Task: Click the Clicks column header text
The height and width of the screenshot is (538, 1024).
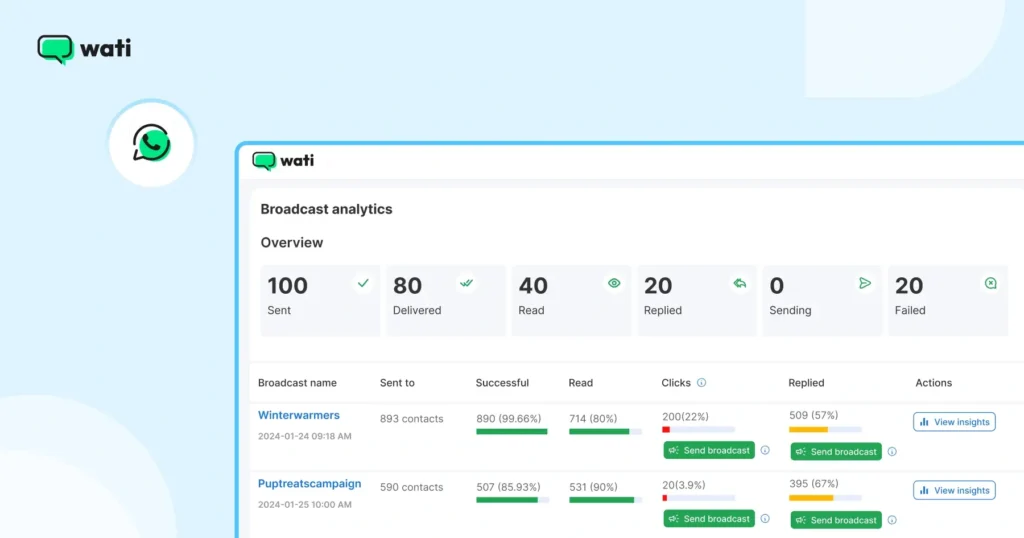Action: tap(676, 383)
